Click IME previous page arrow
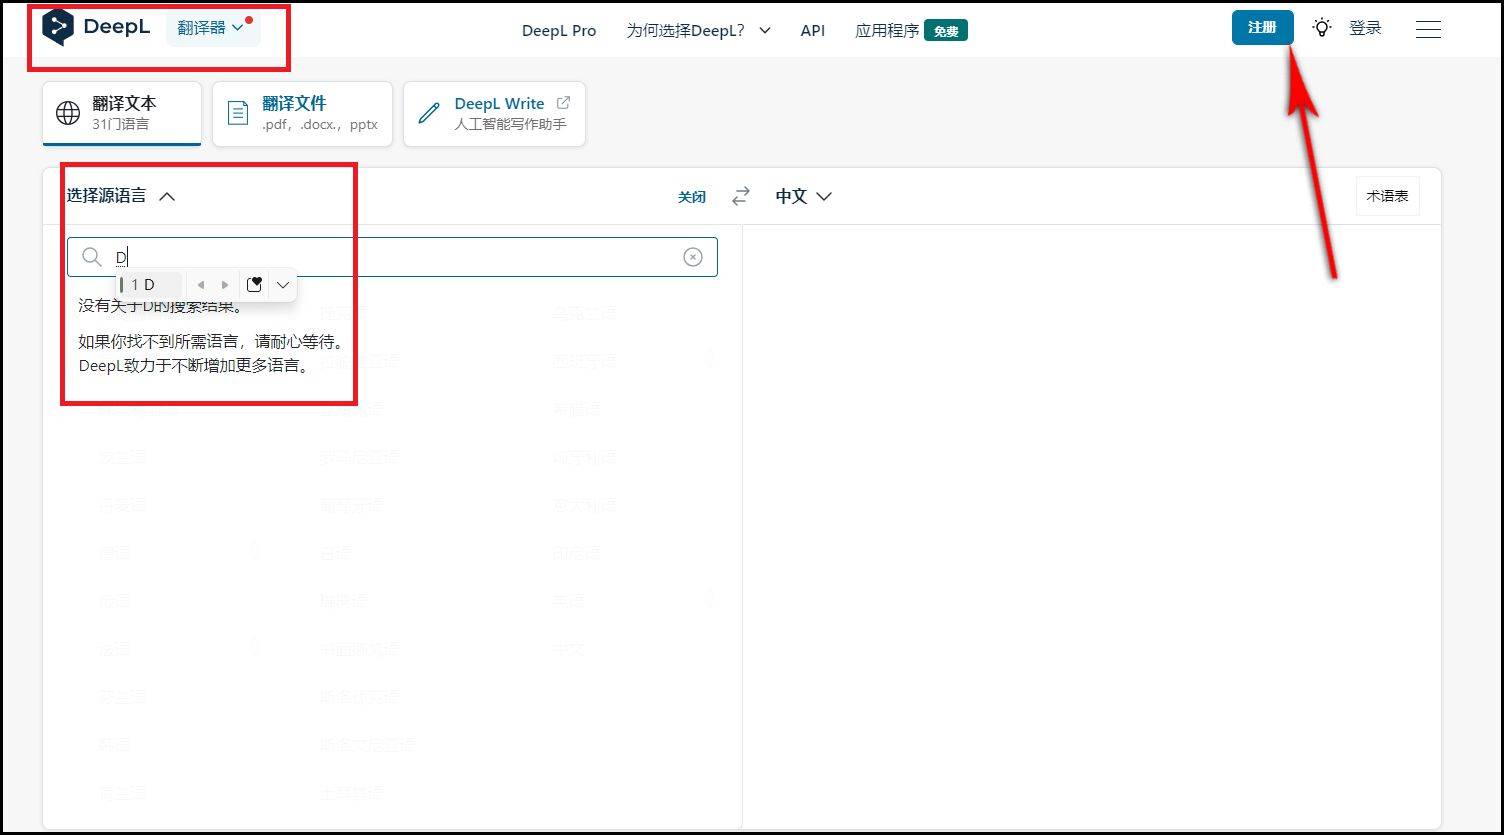Image resolution: width=1504 pixels, height=835 pixels. click(x=201, y=285)
